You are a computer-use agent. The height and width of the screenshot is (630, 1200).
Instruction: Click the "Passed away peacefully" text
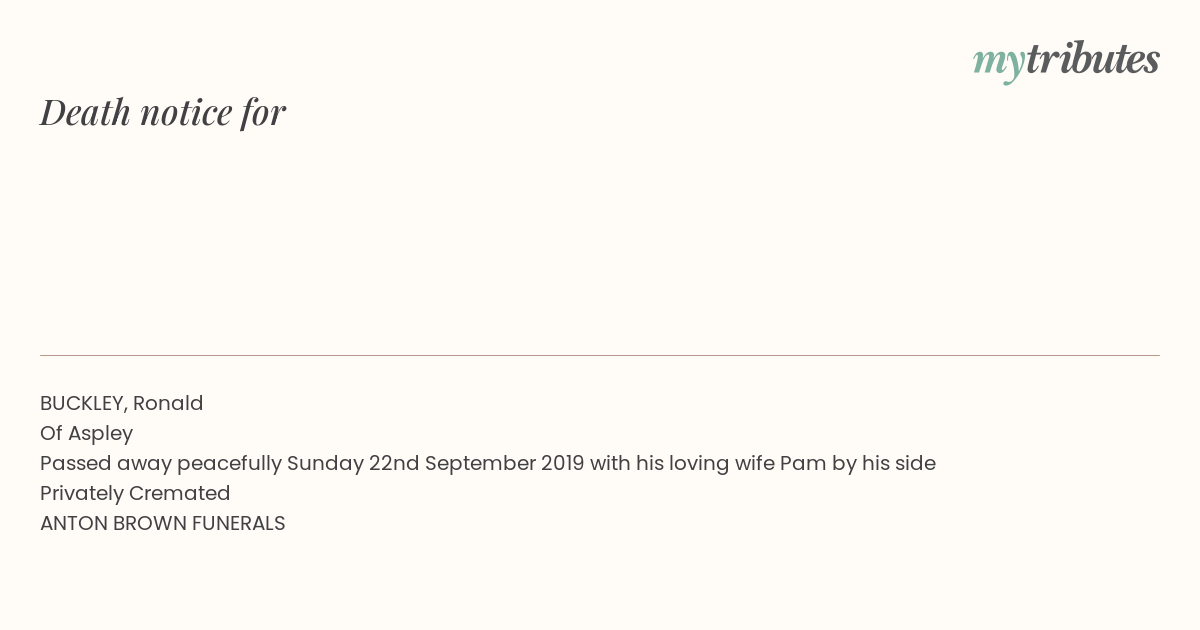161,463
